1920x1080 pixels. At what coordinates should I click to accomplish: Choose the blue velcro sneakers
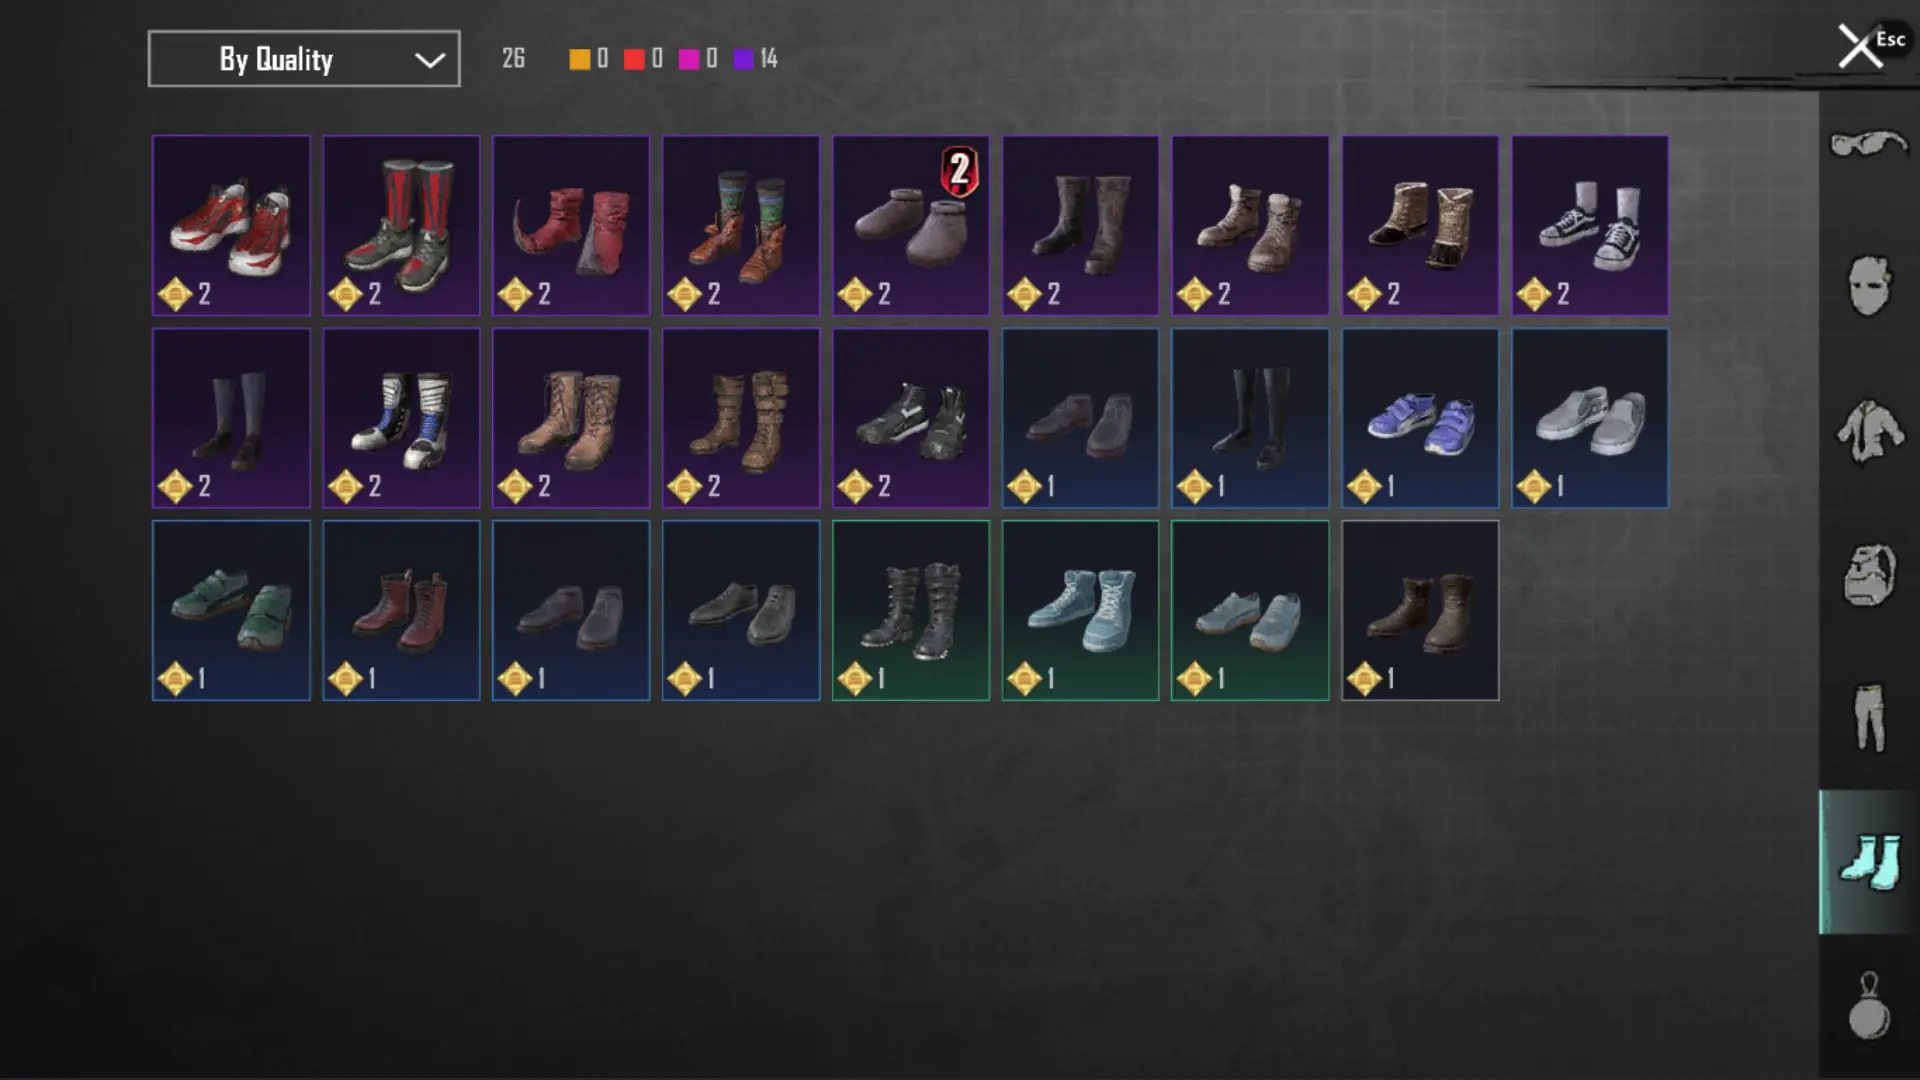tap(1420, 418)
